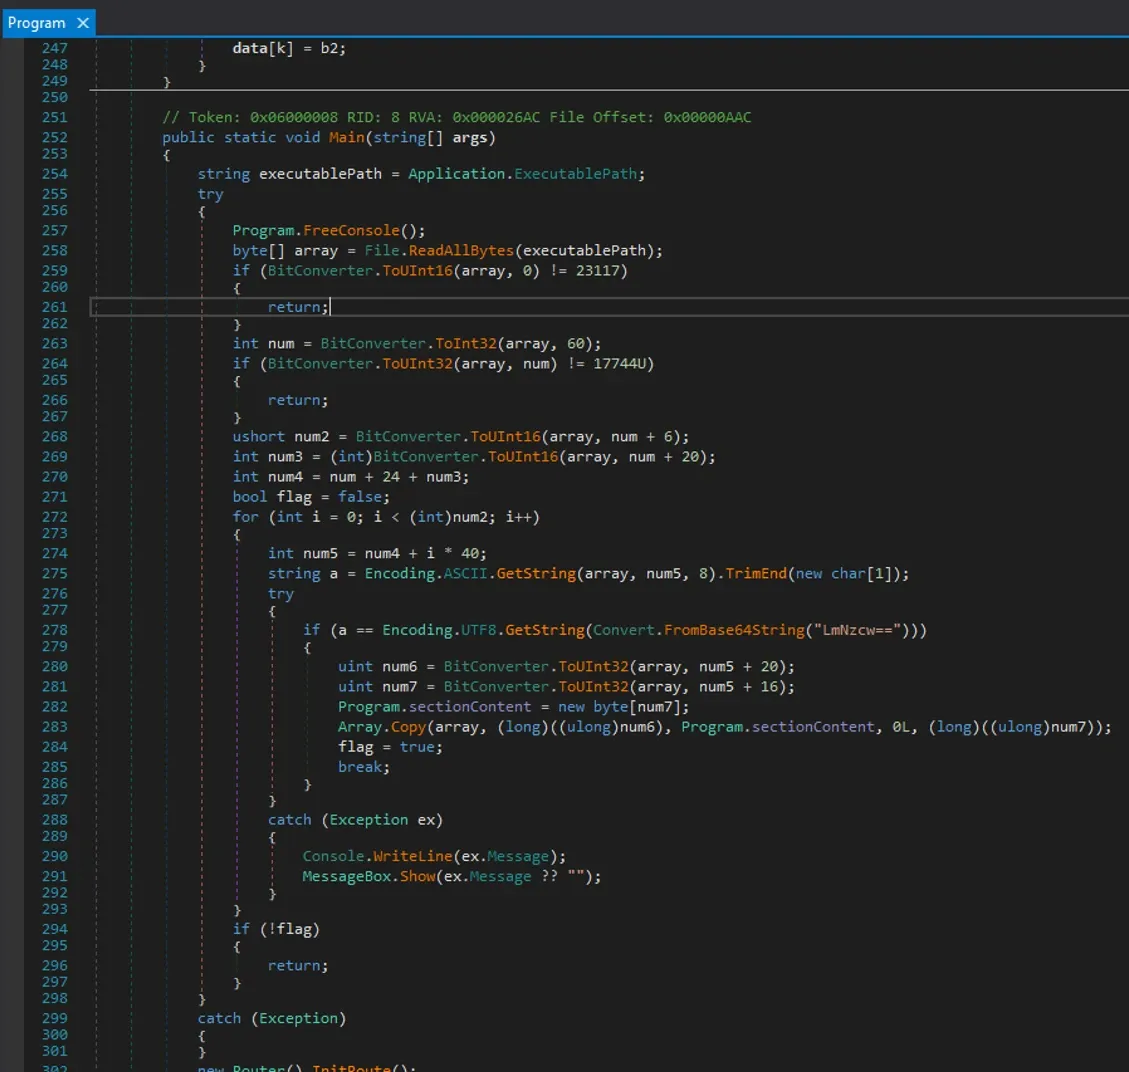Click the catch (Exception ex) line
The height and width of the screenshot is (1072, 1129).
355,820
